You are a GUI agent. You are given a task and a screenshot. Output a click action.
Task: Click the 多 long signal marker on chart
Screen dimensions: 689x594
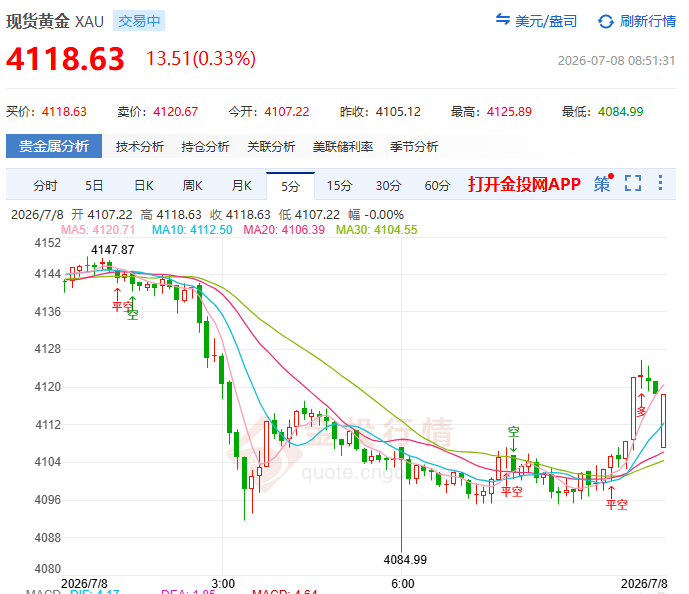(x=642, y=411)
